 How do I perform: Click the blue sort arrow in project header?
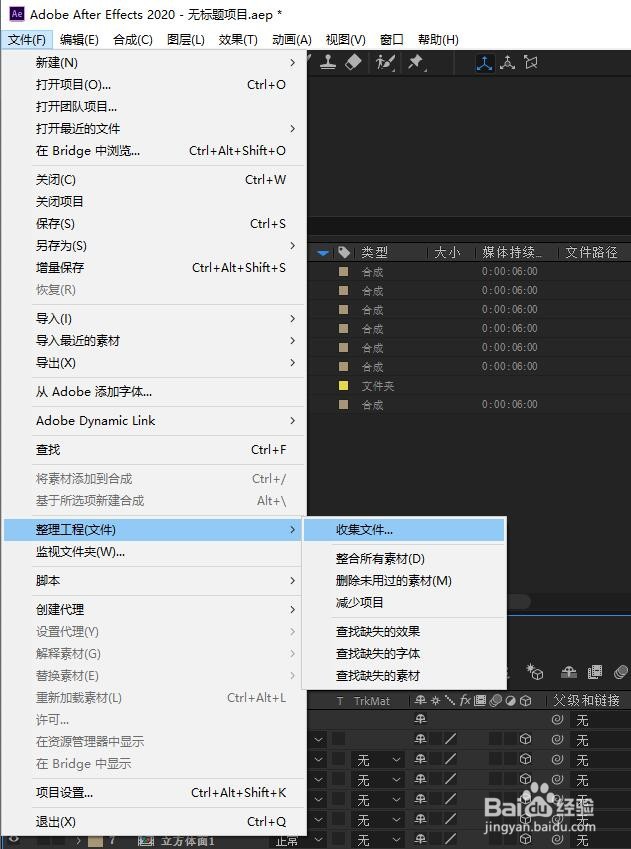pos(323,252)
